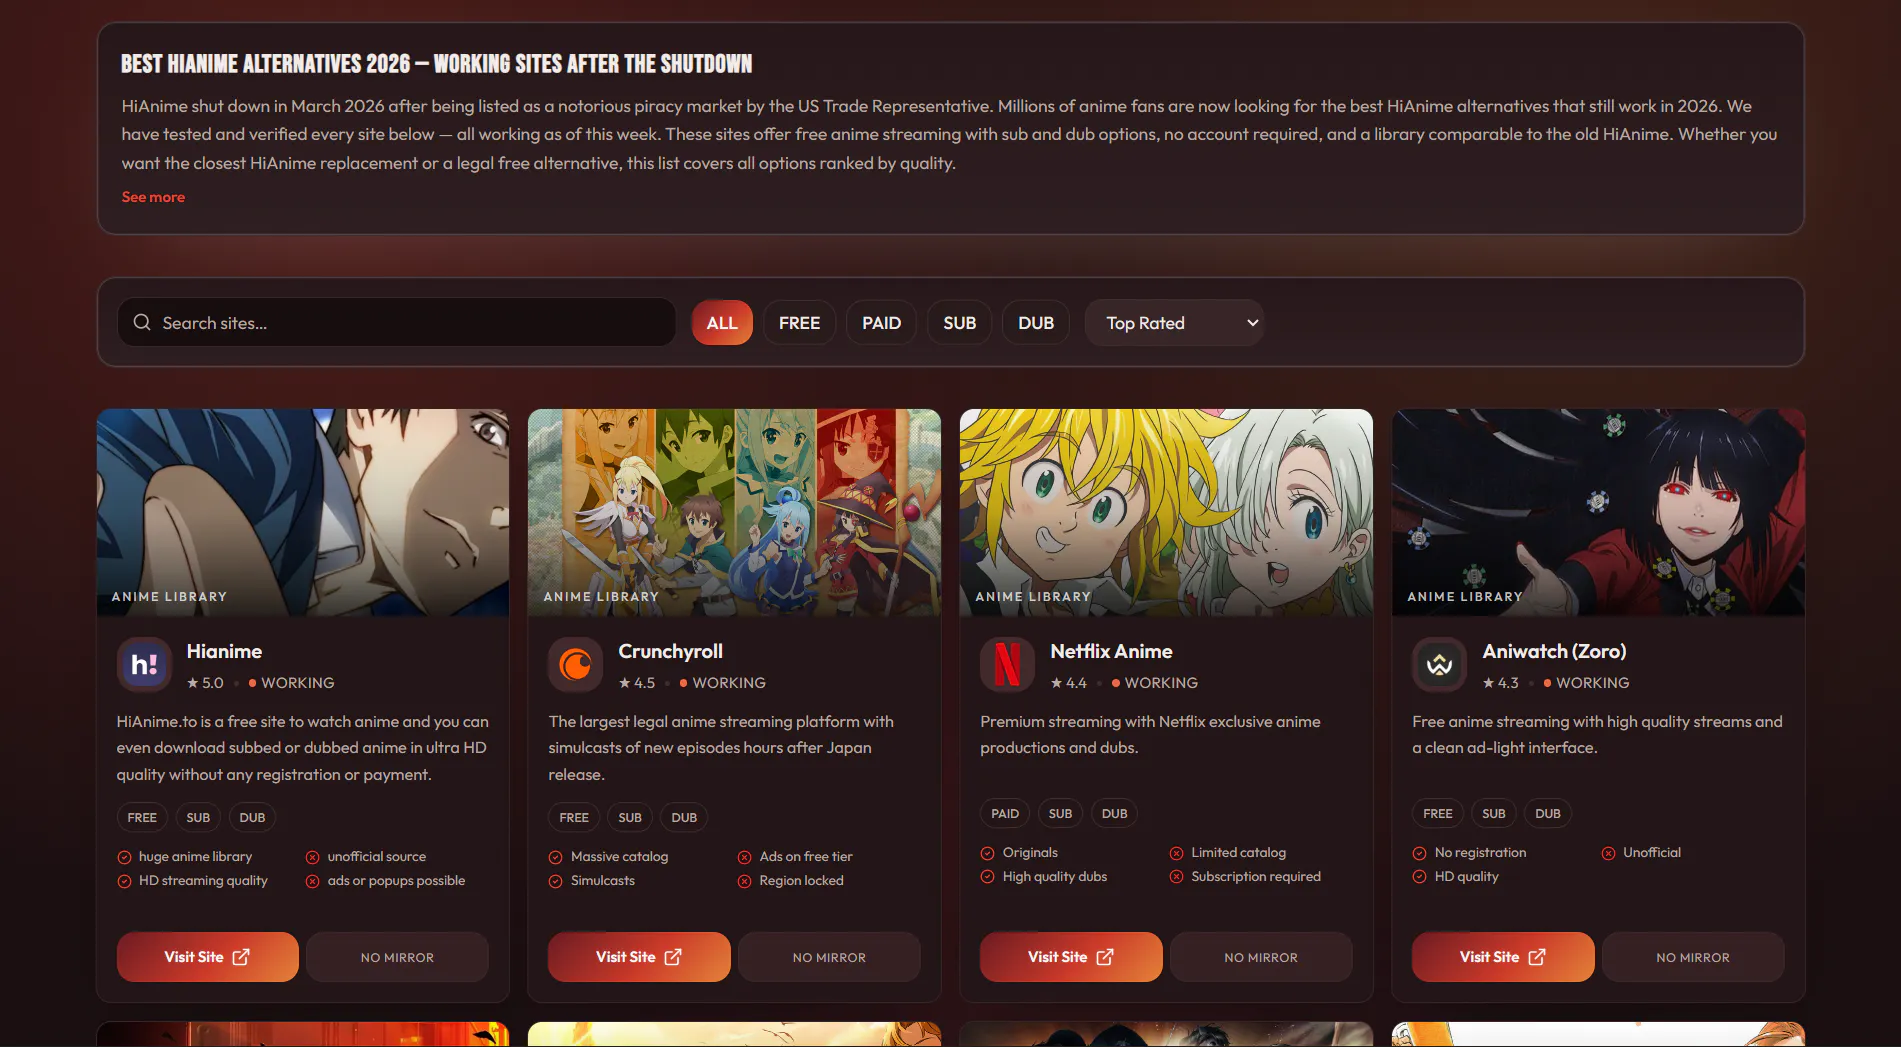This screenshot has width=1901, height=1047.
Task: Click the Netflix N logo icon
Action: click(1007, 665)
